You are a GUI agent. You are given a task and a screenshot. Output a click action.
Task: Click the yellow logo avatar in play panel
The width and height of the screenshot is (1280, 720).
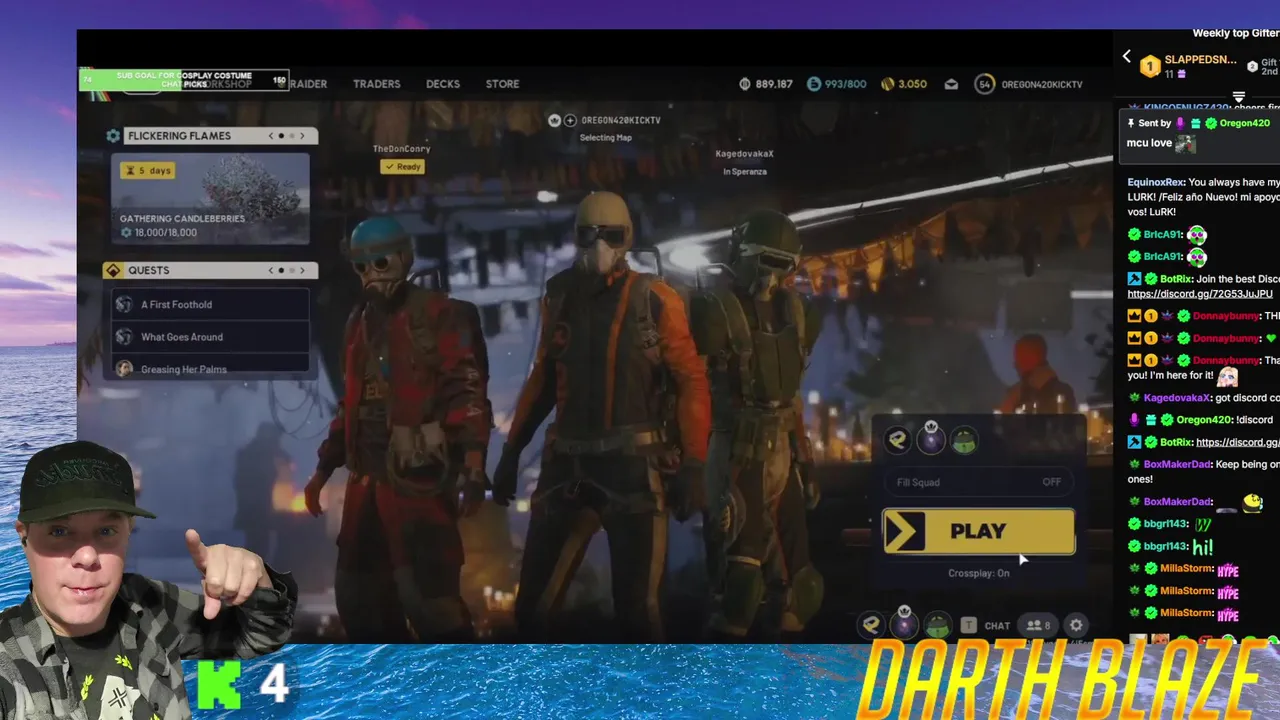point(897,440)
